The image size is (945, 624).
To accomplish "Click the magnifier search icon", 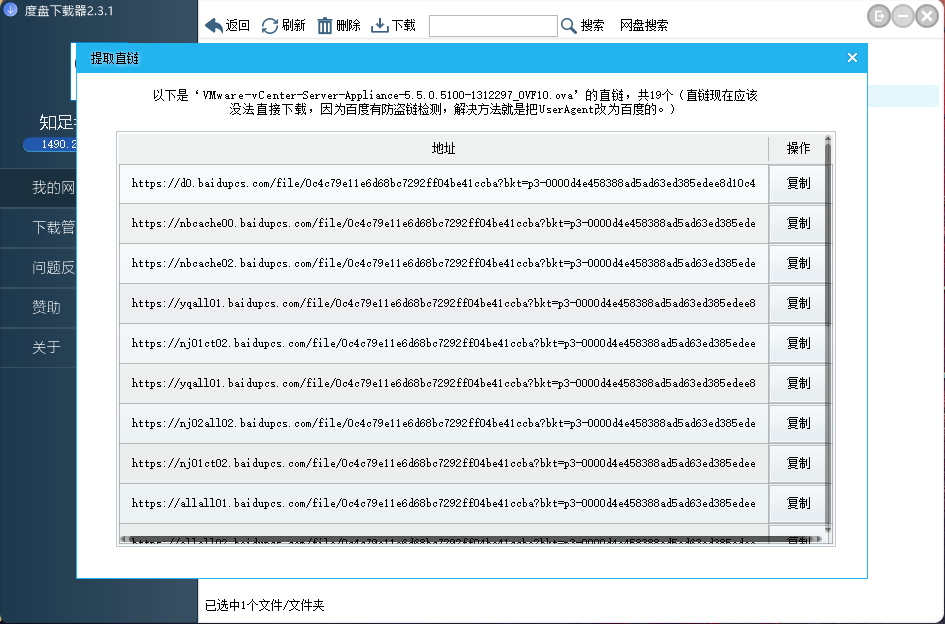I will tap(568, 25).
